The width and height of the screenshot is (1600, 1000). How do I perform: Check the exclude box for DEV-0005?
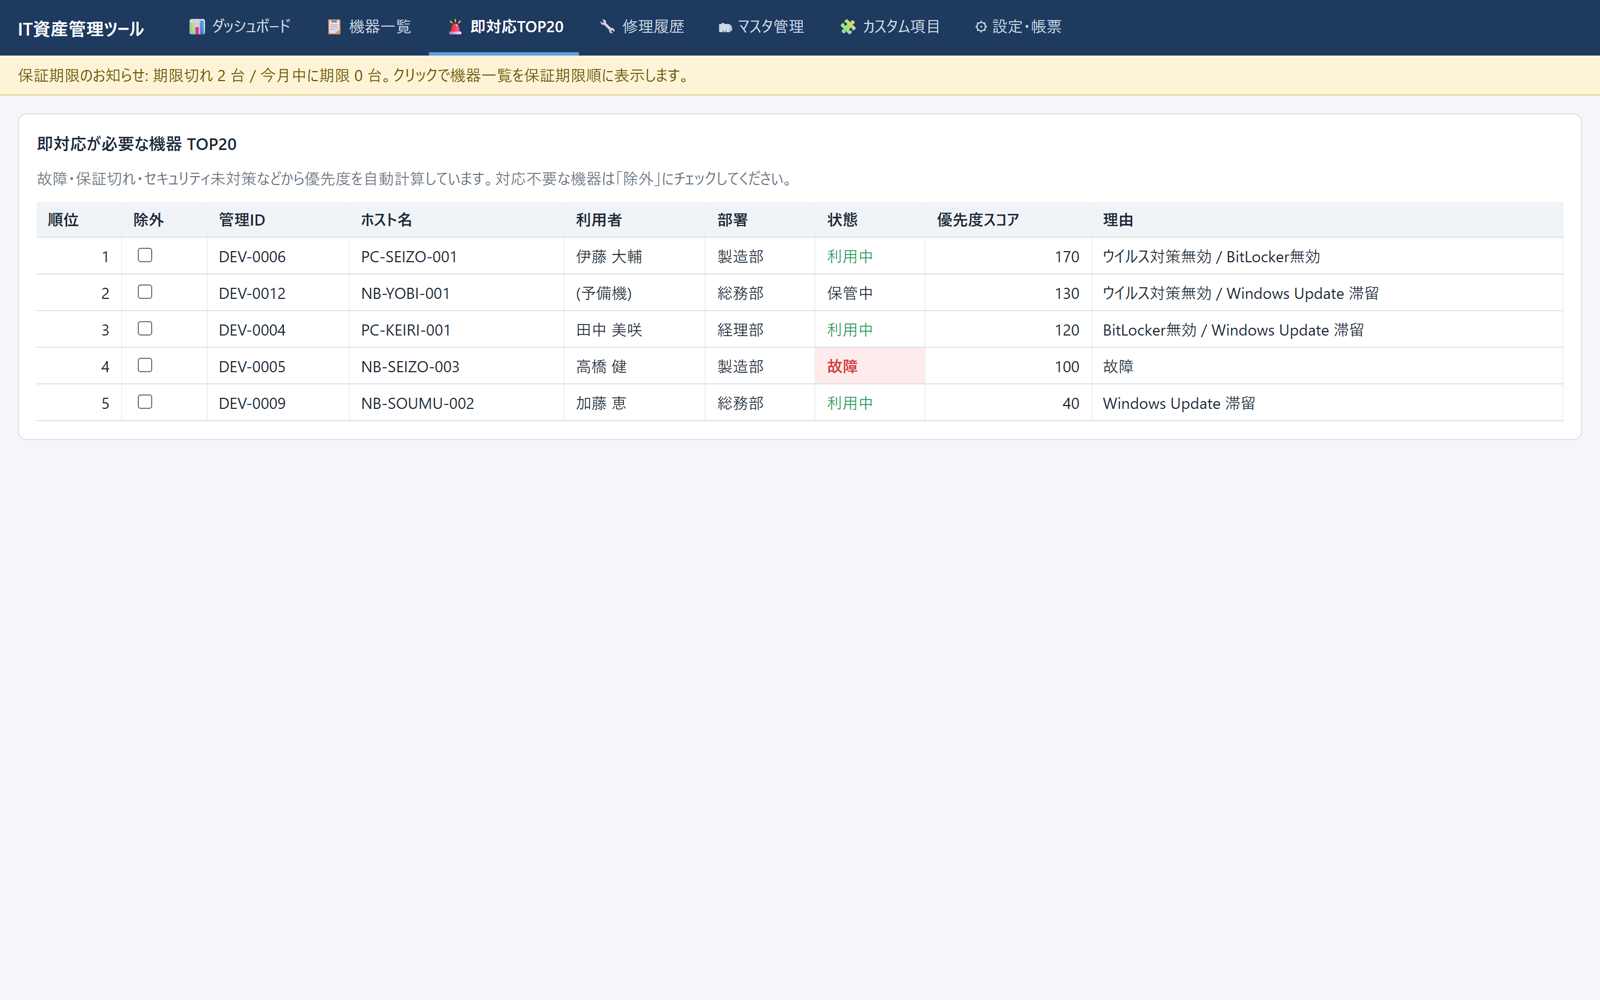tap(145, 365)
